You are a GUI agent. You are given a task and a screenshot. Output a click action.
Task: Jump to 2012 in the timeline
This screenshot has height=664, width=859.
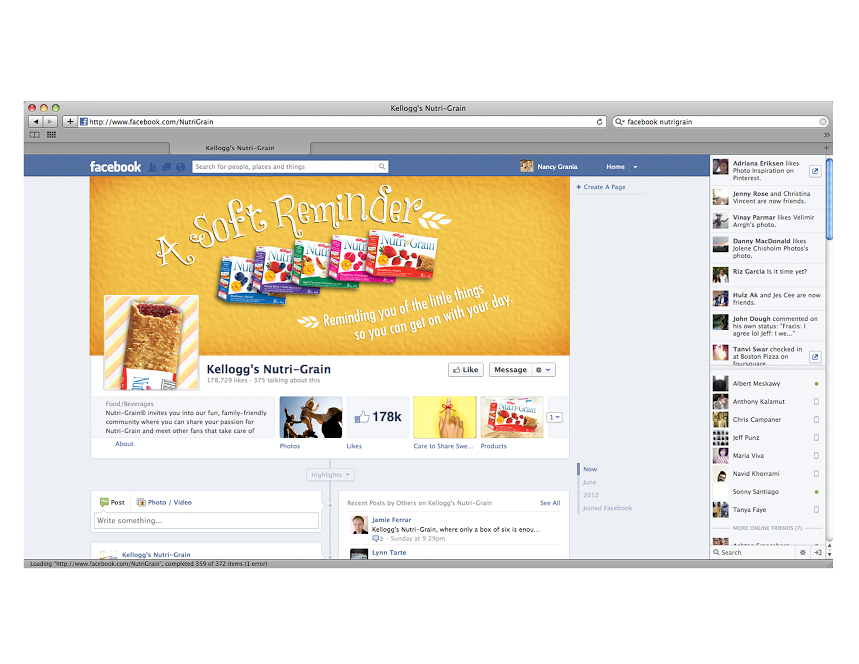click(x=591, y=495)
